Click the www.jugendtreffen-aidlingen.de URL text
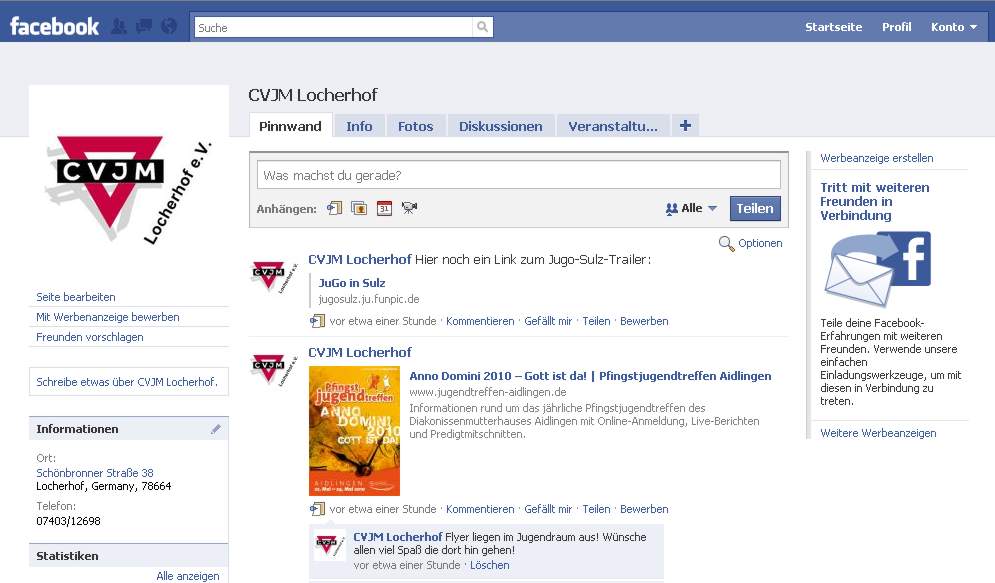Screen dimensions: 995x583 tap(488, 392)
